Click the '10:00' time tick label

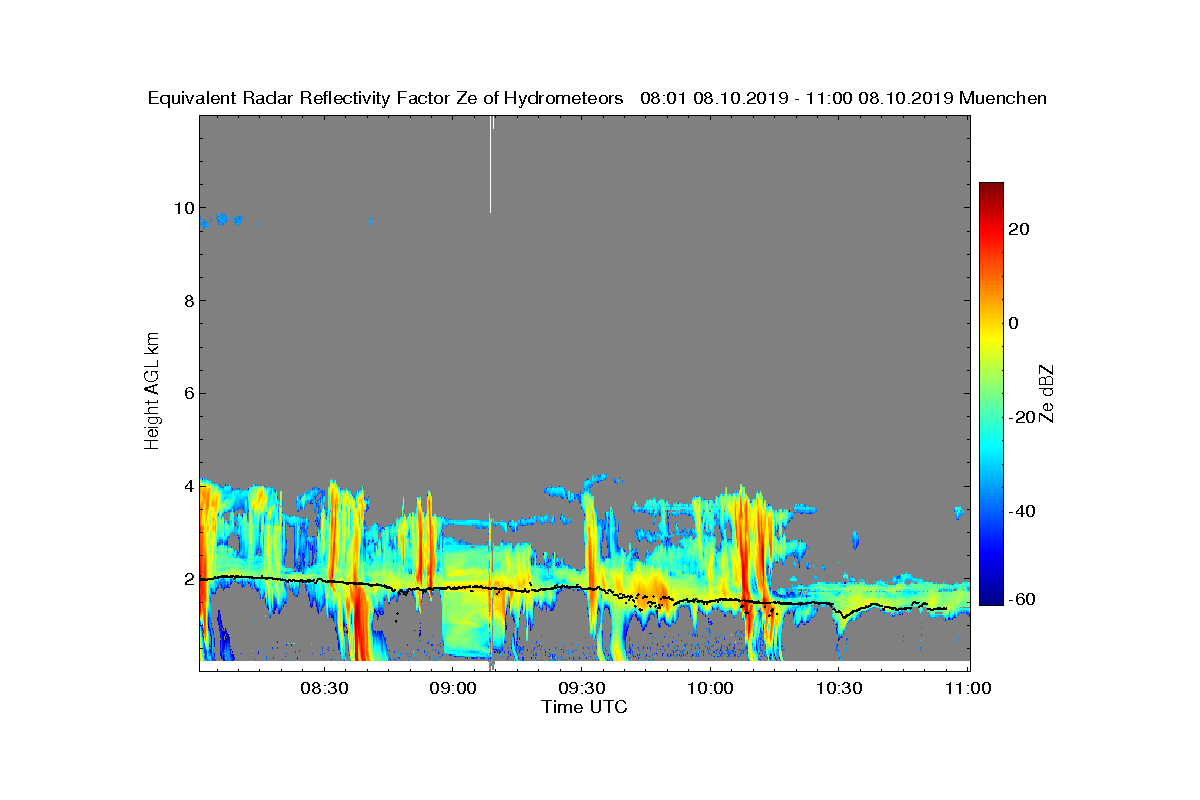tap(710, 689)
